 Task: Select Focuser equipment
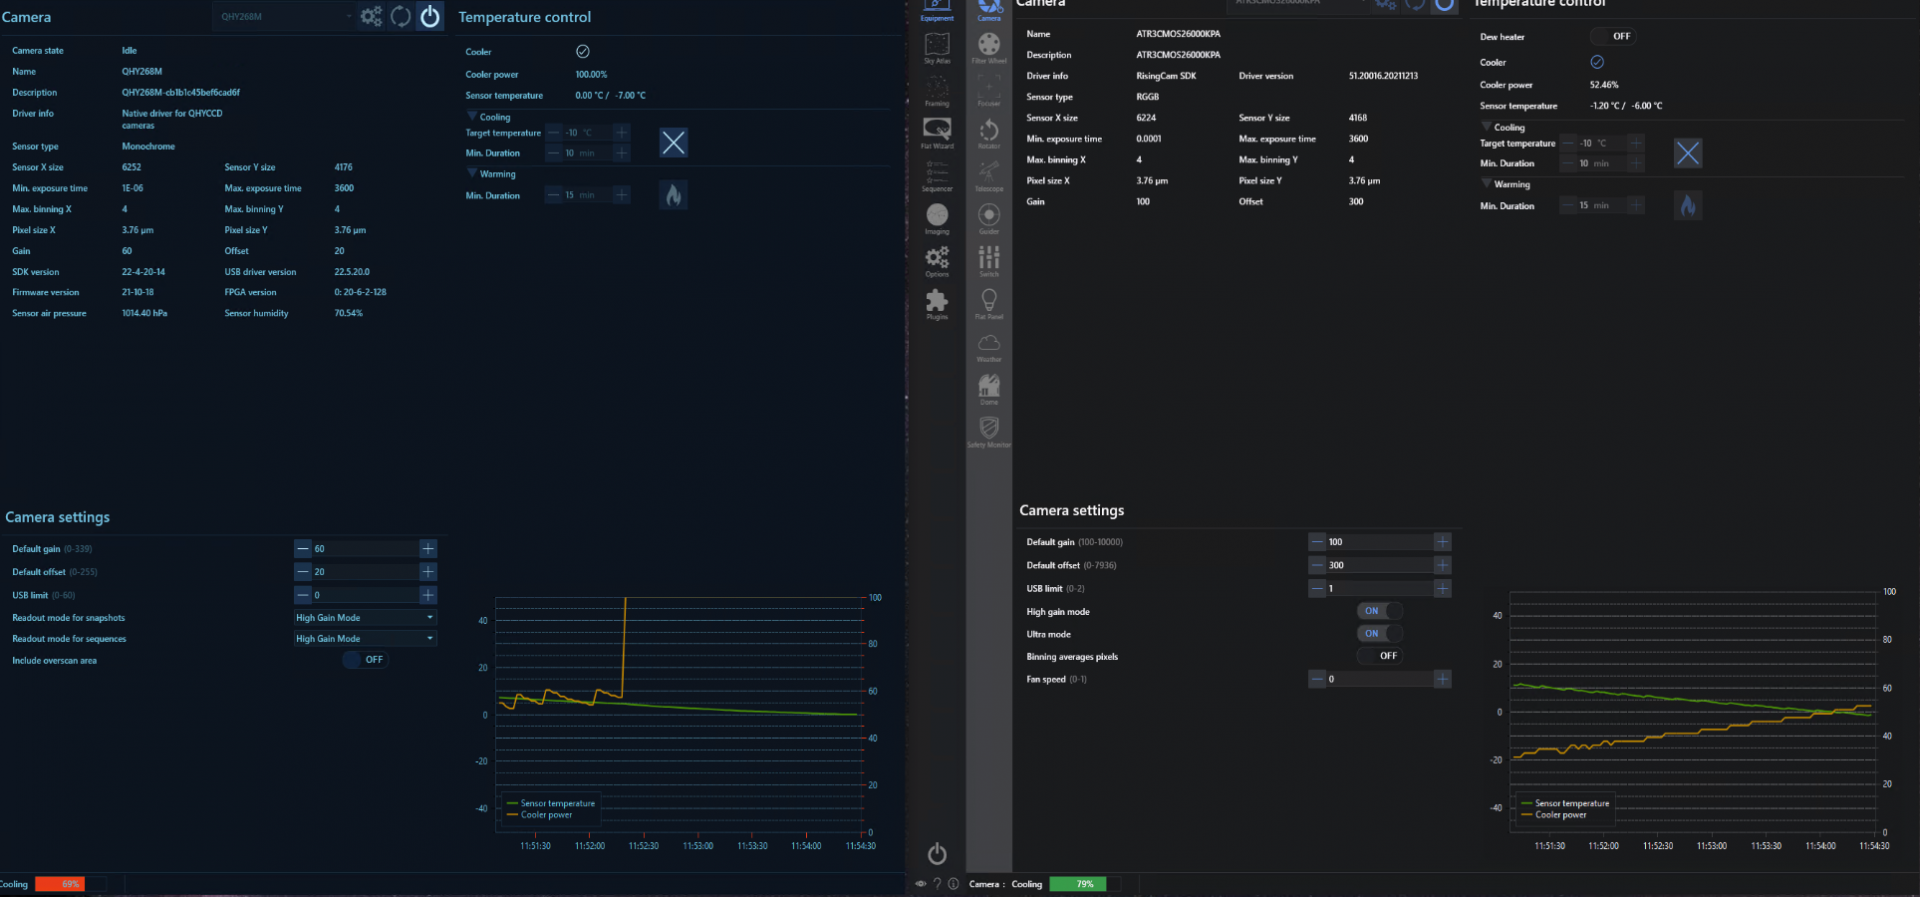coord(989,90)
